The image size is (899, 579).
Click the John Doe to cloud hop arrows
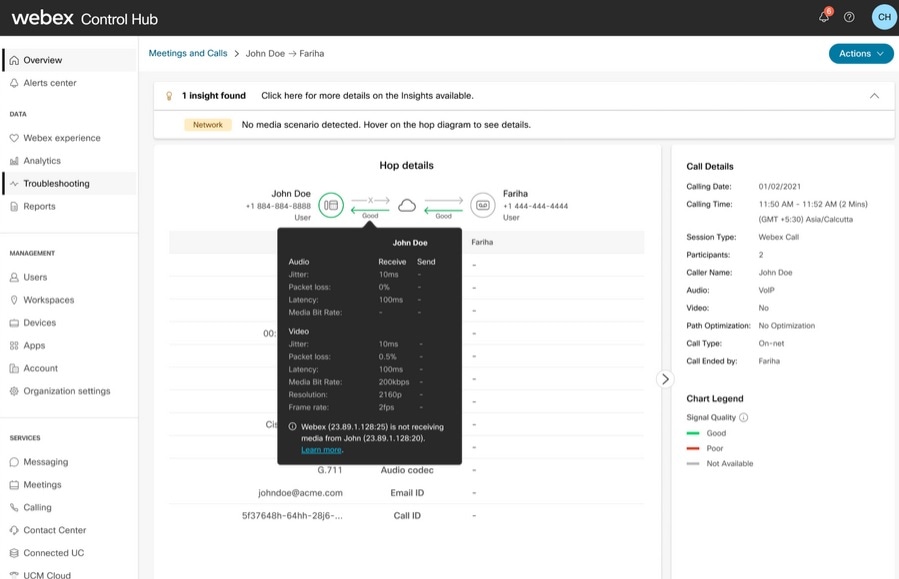[370, 206]
